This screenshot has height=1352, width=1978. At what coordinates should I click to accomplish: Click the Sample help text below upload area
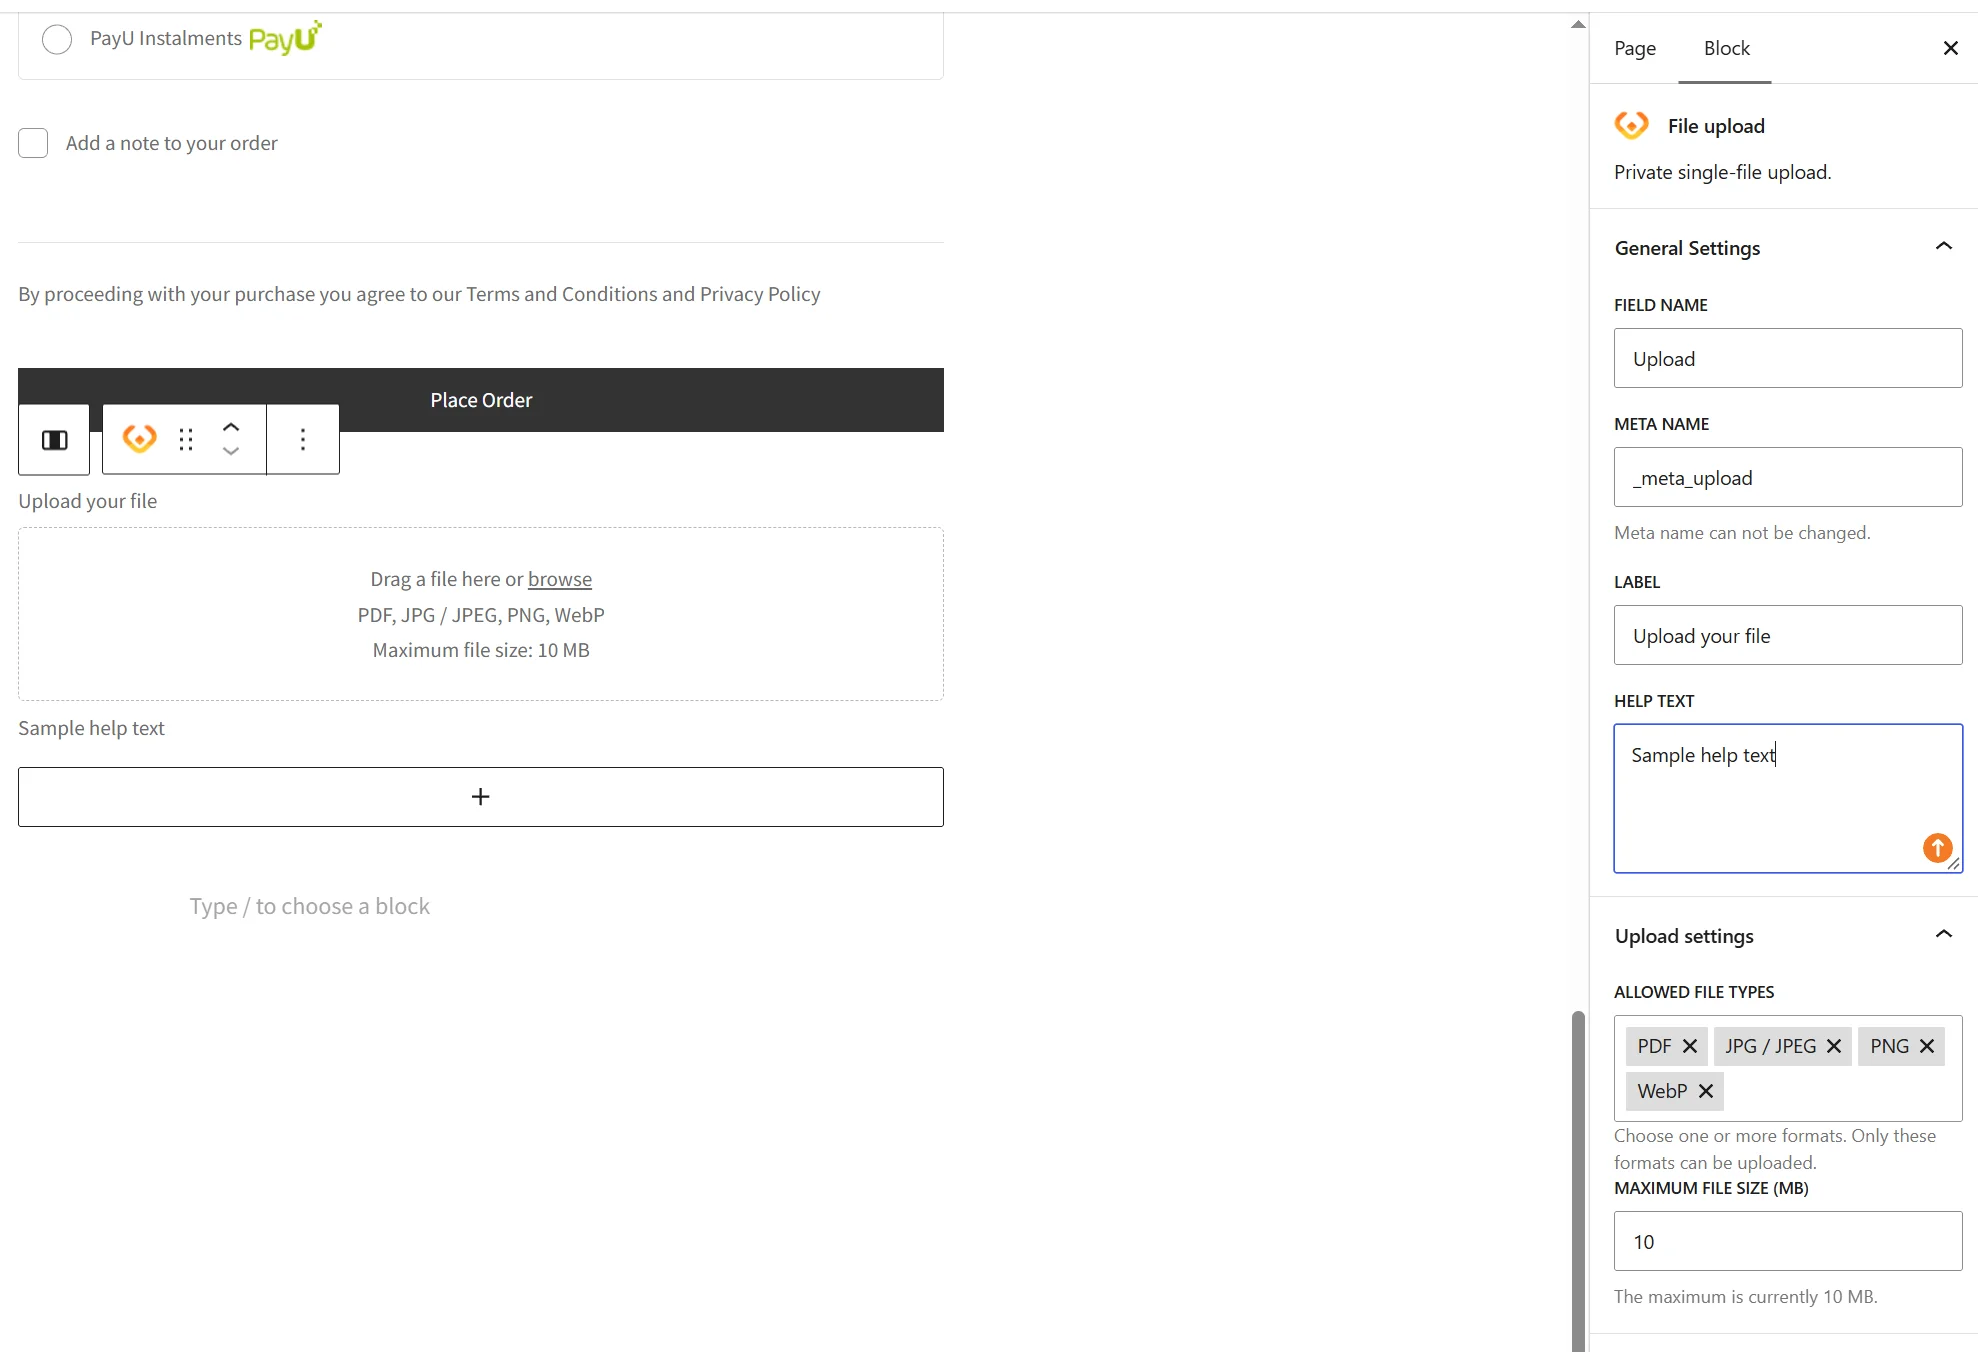[x=91, y=728]
